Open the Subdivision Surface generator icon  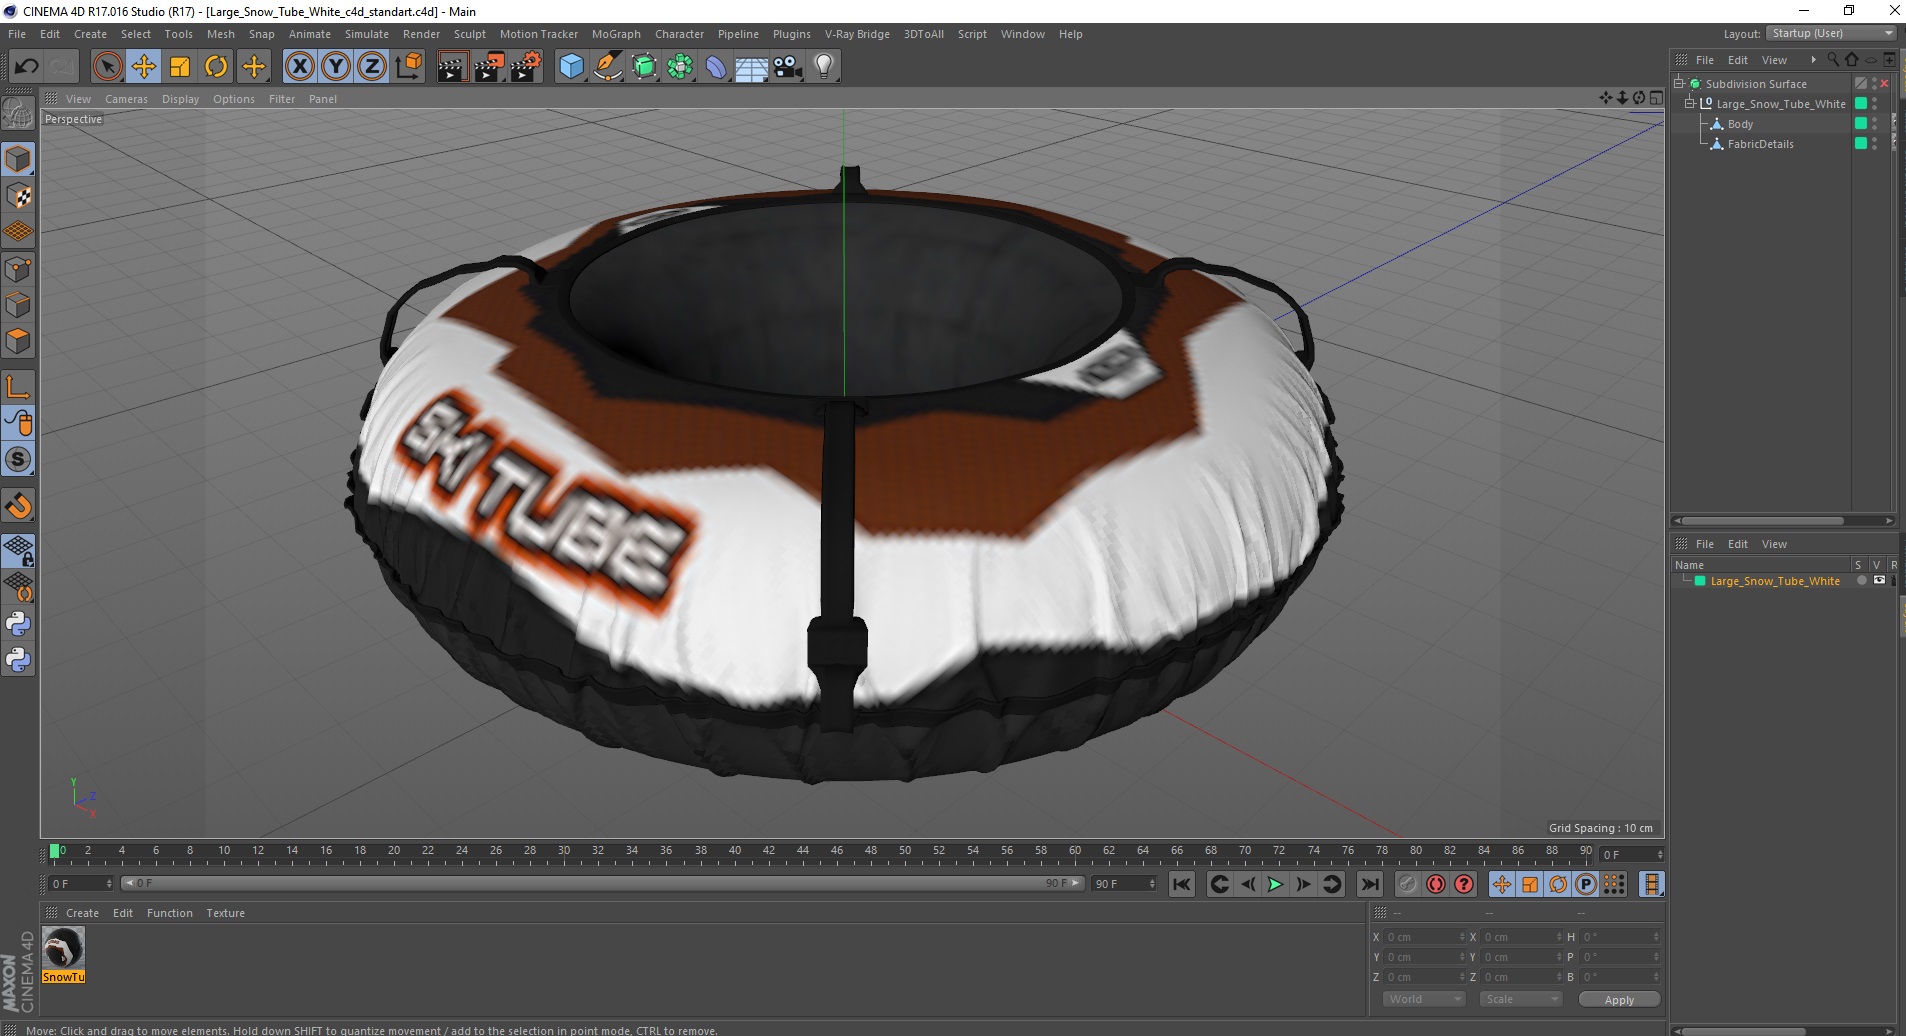[644, 67]
